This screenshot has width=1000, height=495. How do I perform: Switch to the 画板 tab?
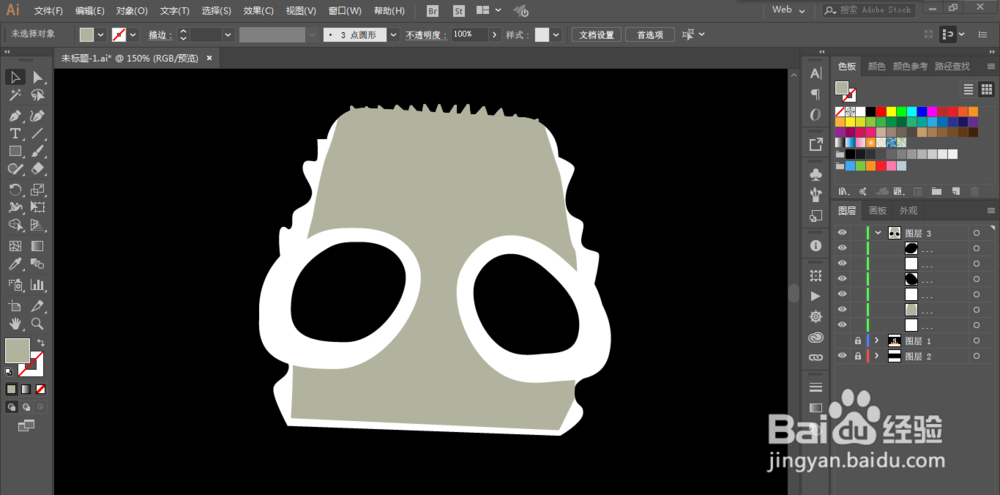pos(878,211)
